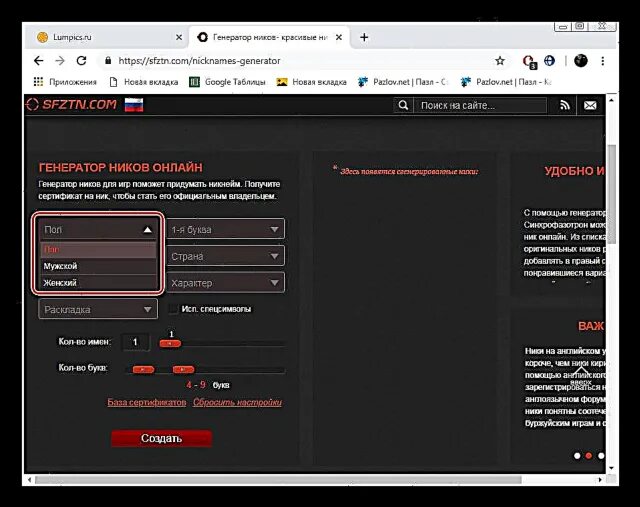
Task: Enable the Исп. спецсимволы checkbox
Action: tap(173, 309)
